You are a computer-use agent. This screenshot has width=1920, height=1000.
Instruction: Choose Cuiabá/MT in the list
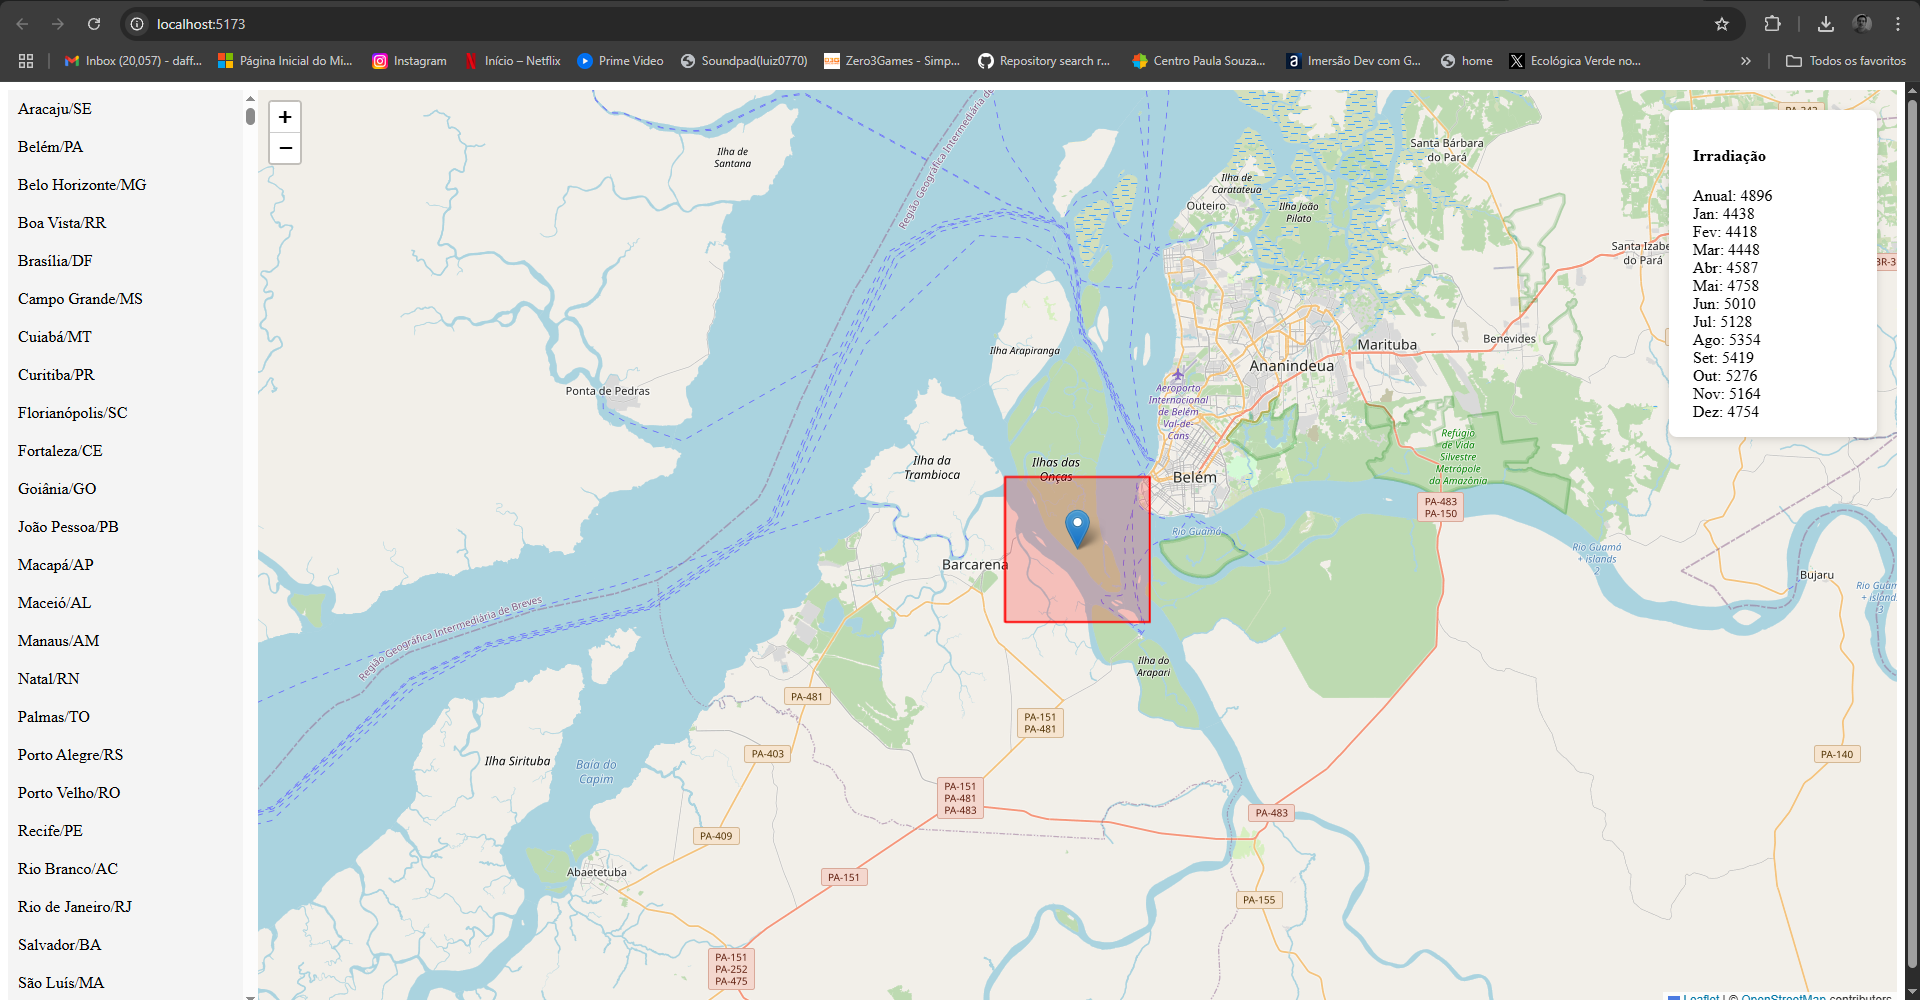(x=125, y=337)
